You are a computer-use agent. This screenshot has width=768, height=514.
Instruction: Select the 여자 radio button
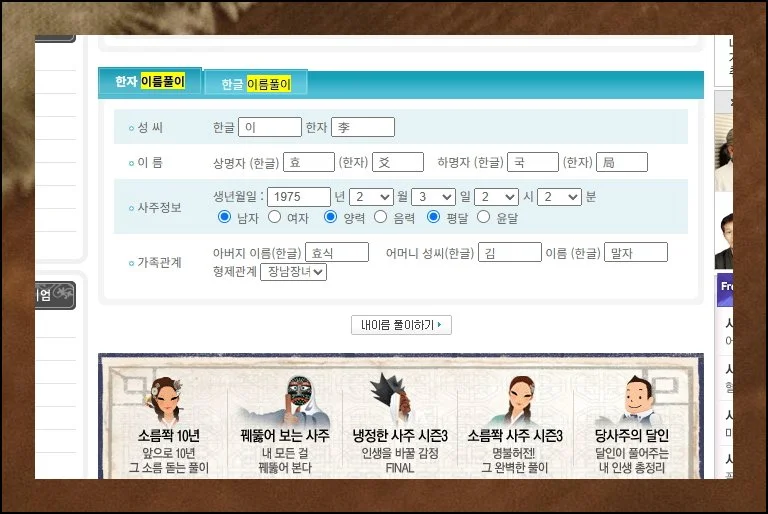pyautogui.click(x=274, y=217)
